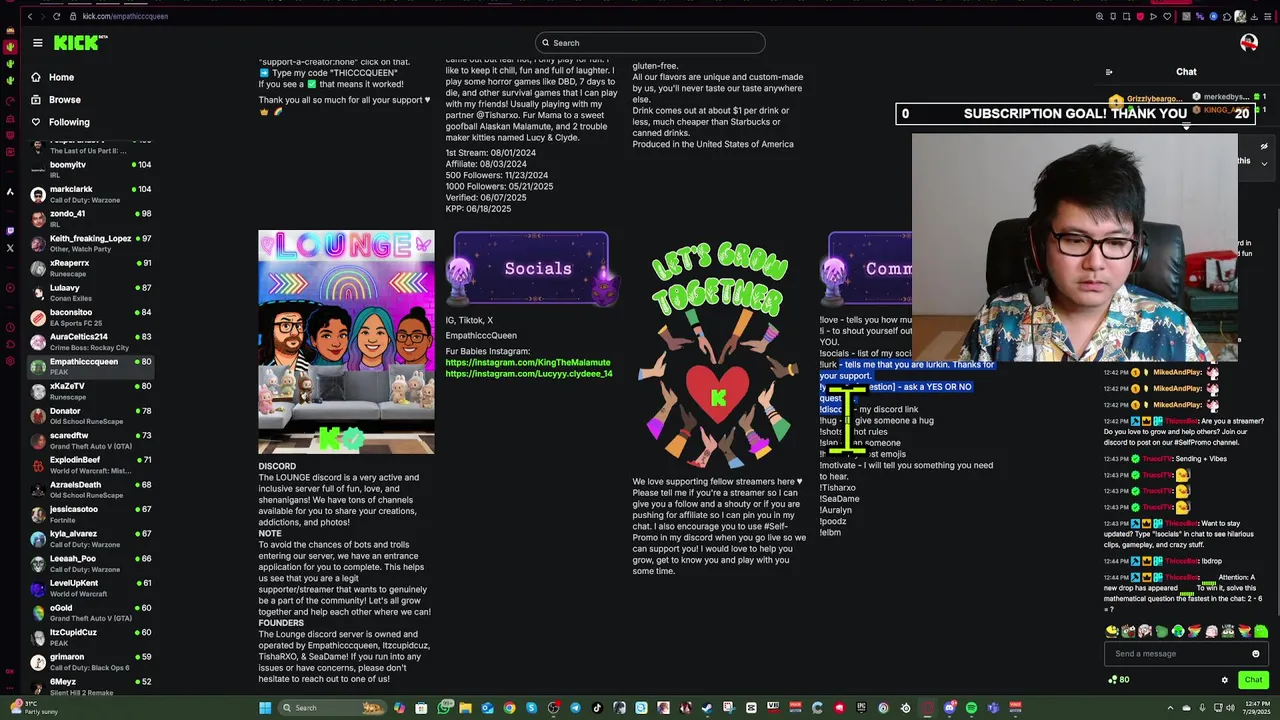This screenshot has width=1280, height=720.
Task: Click the Socials panel banner
Action: coord(531,268)
